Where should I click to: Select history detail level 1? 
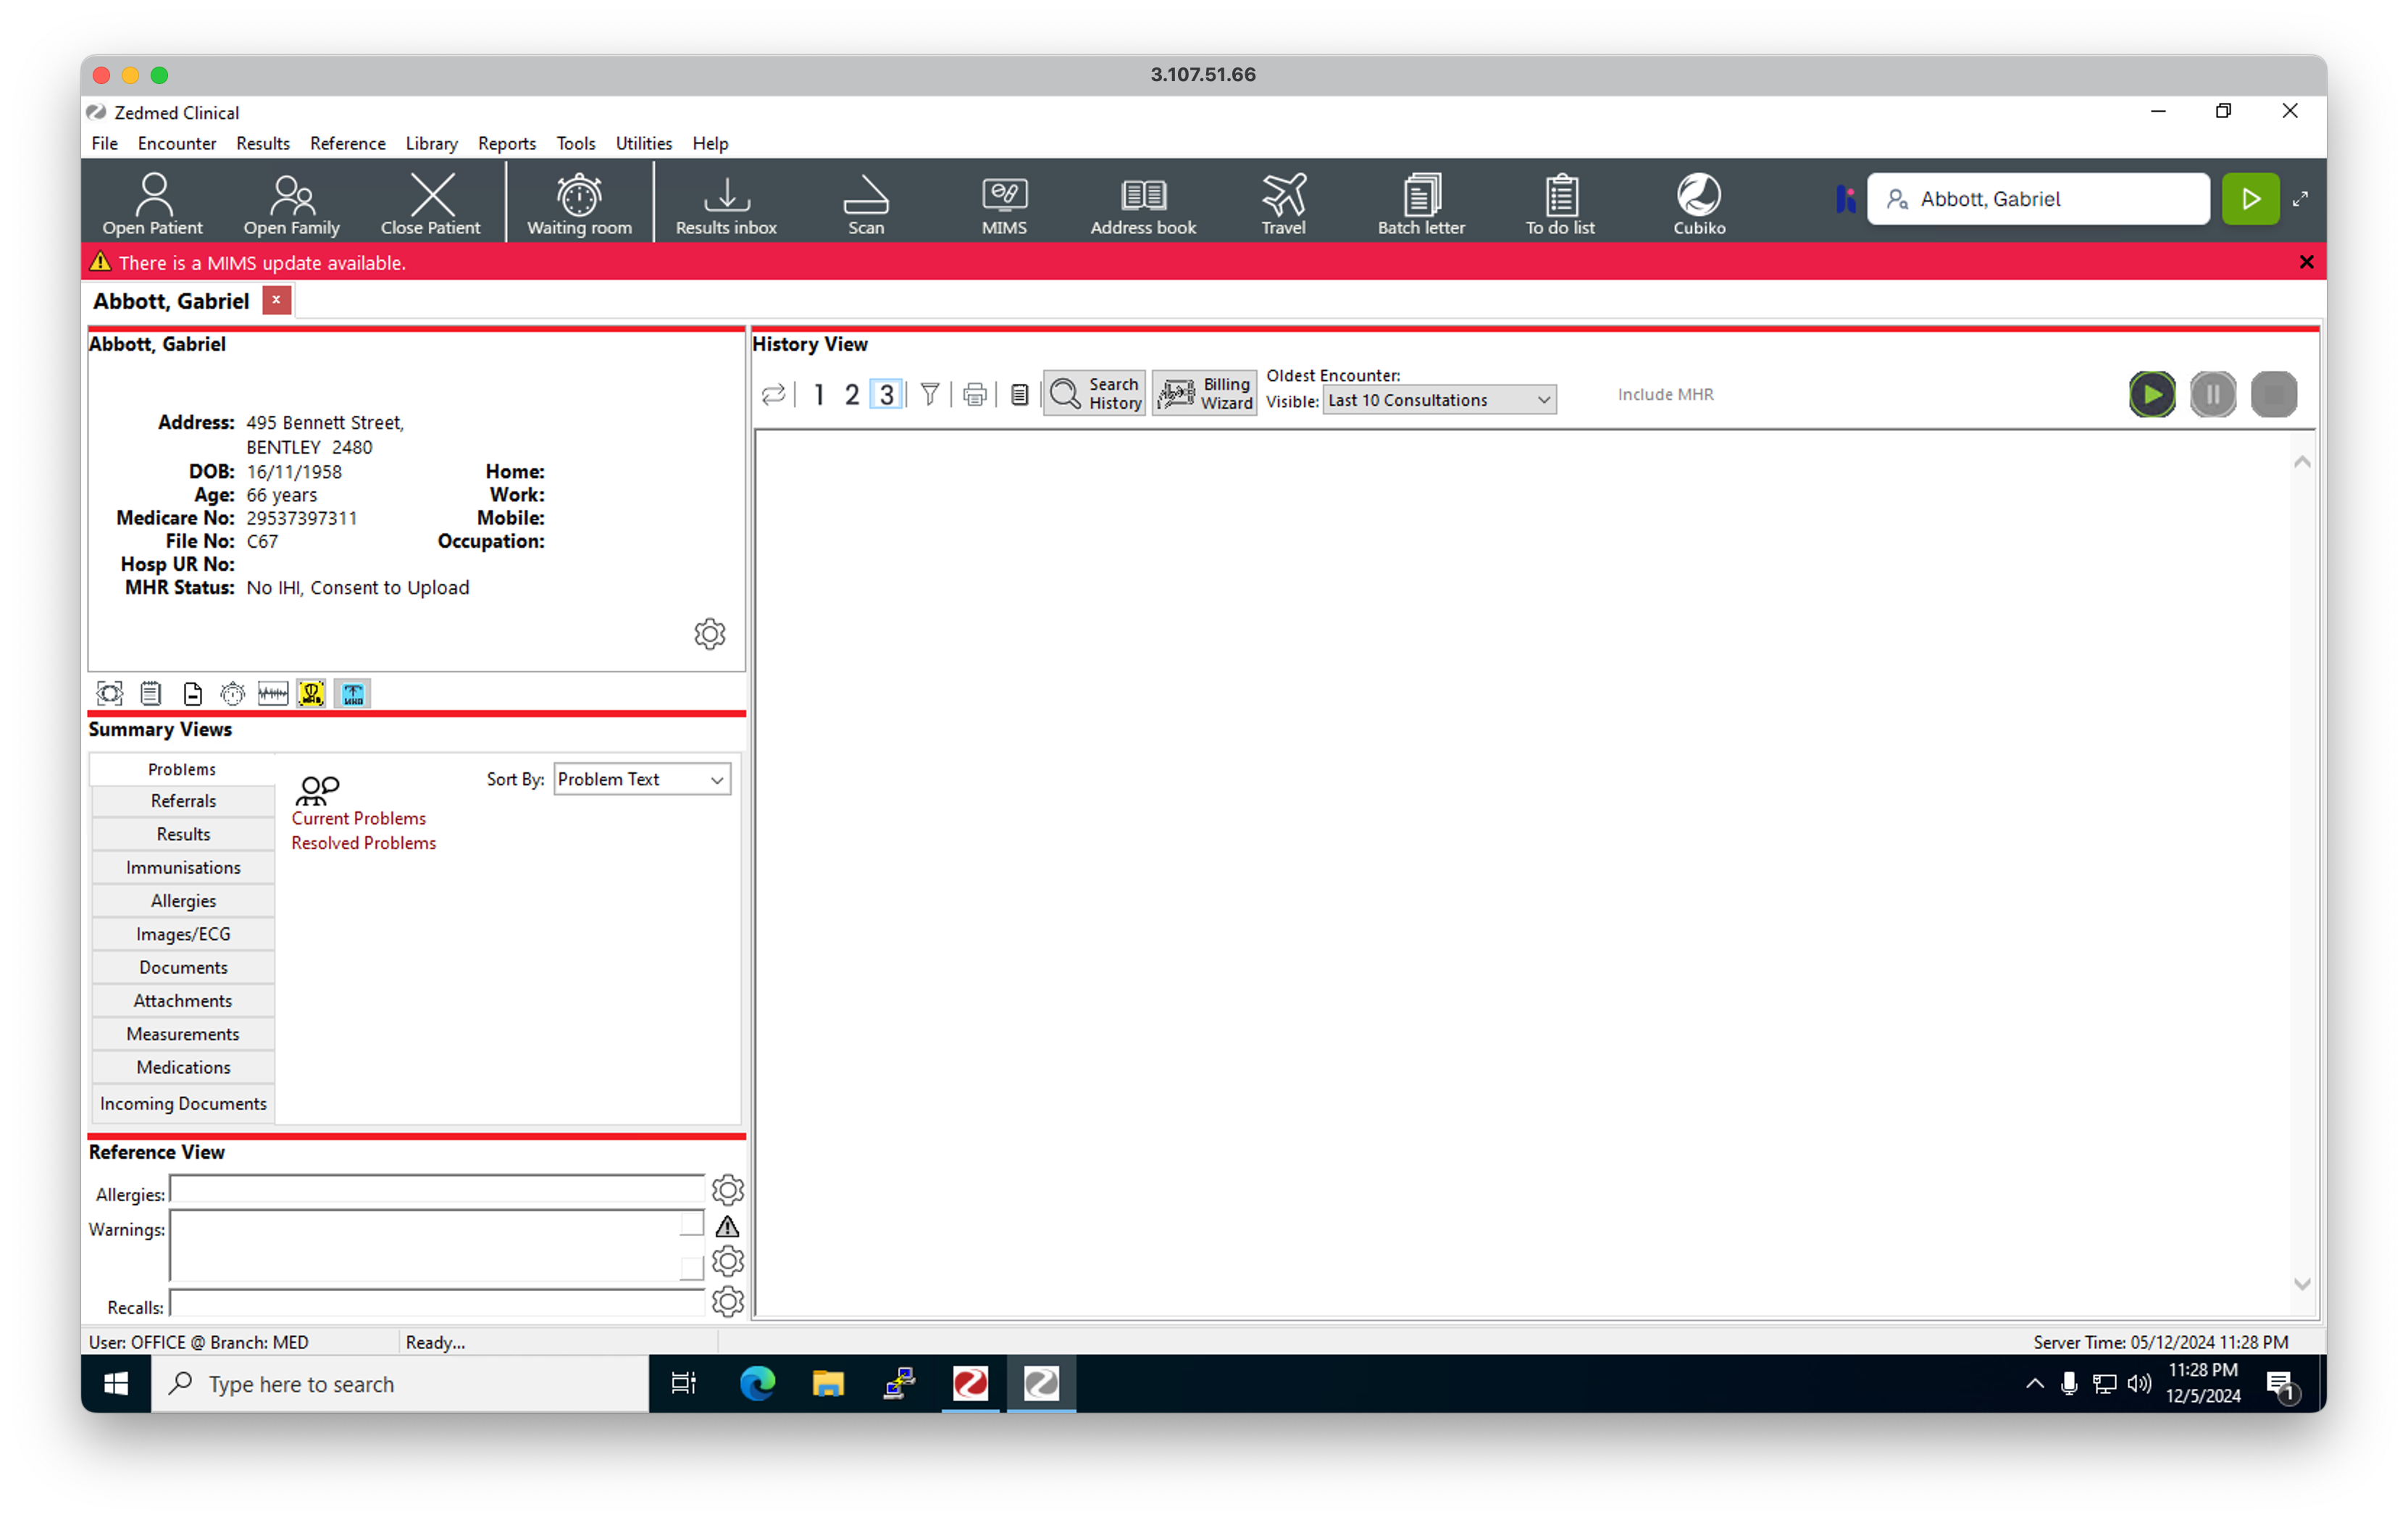click(x=819, y=395)
